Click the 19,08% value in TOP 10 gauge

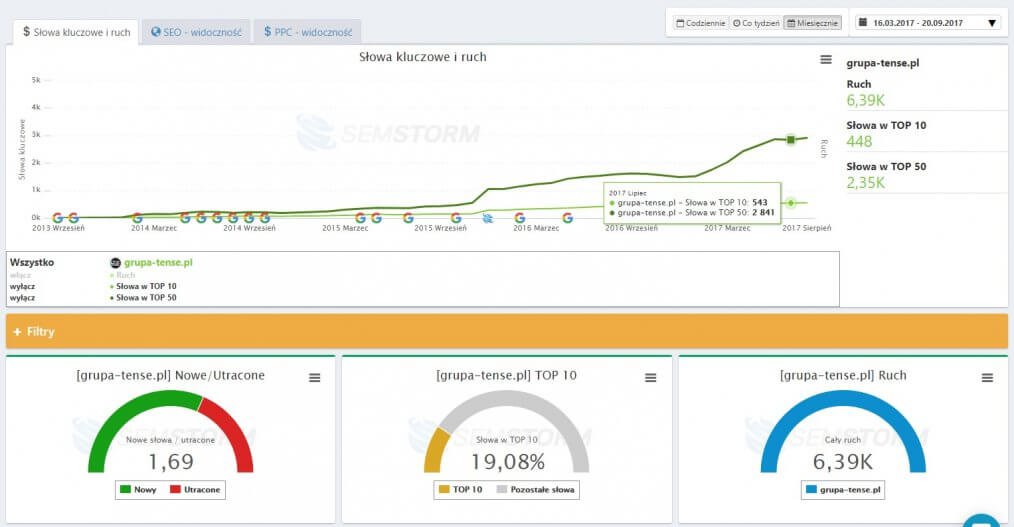[508, 462]
